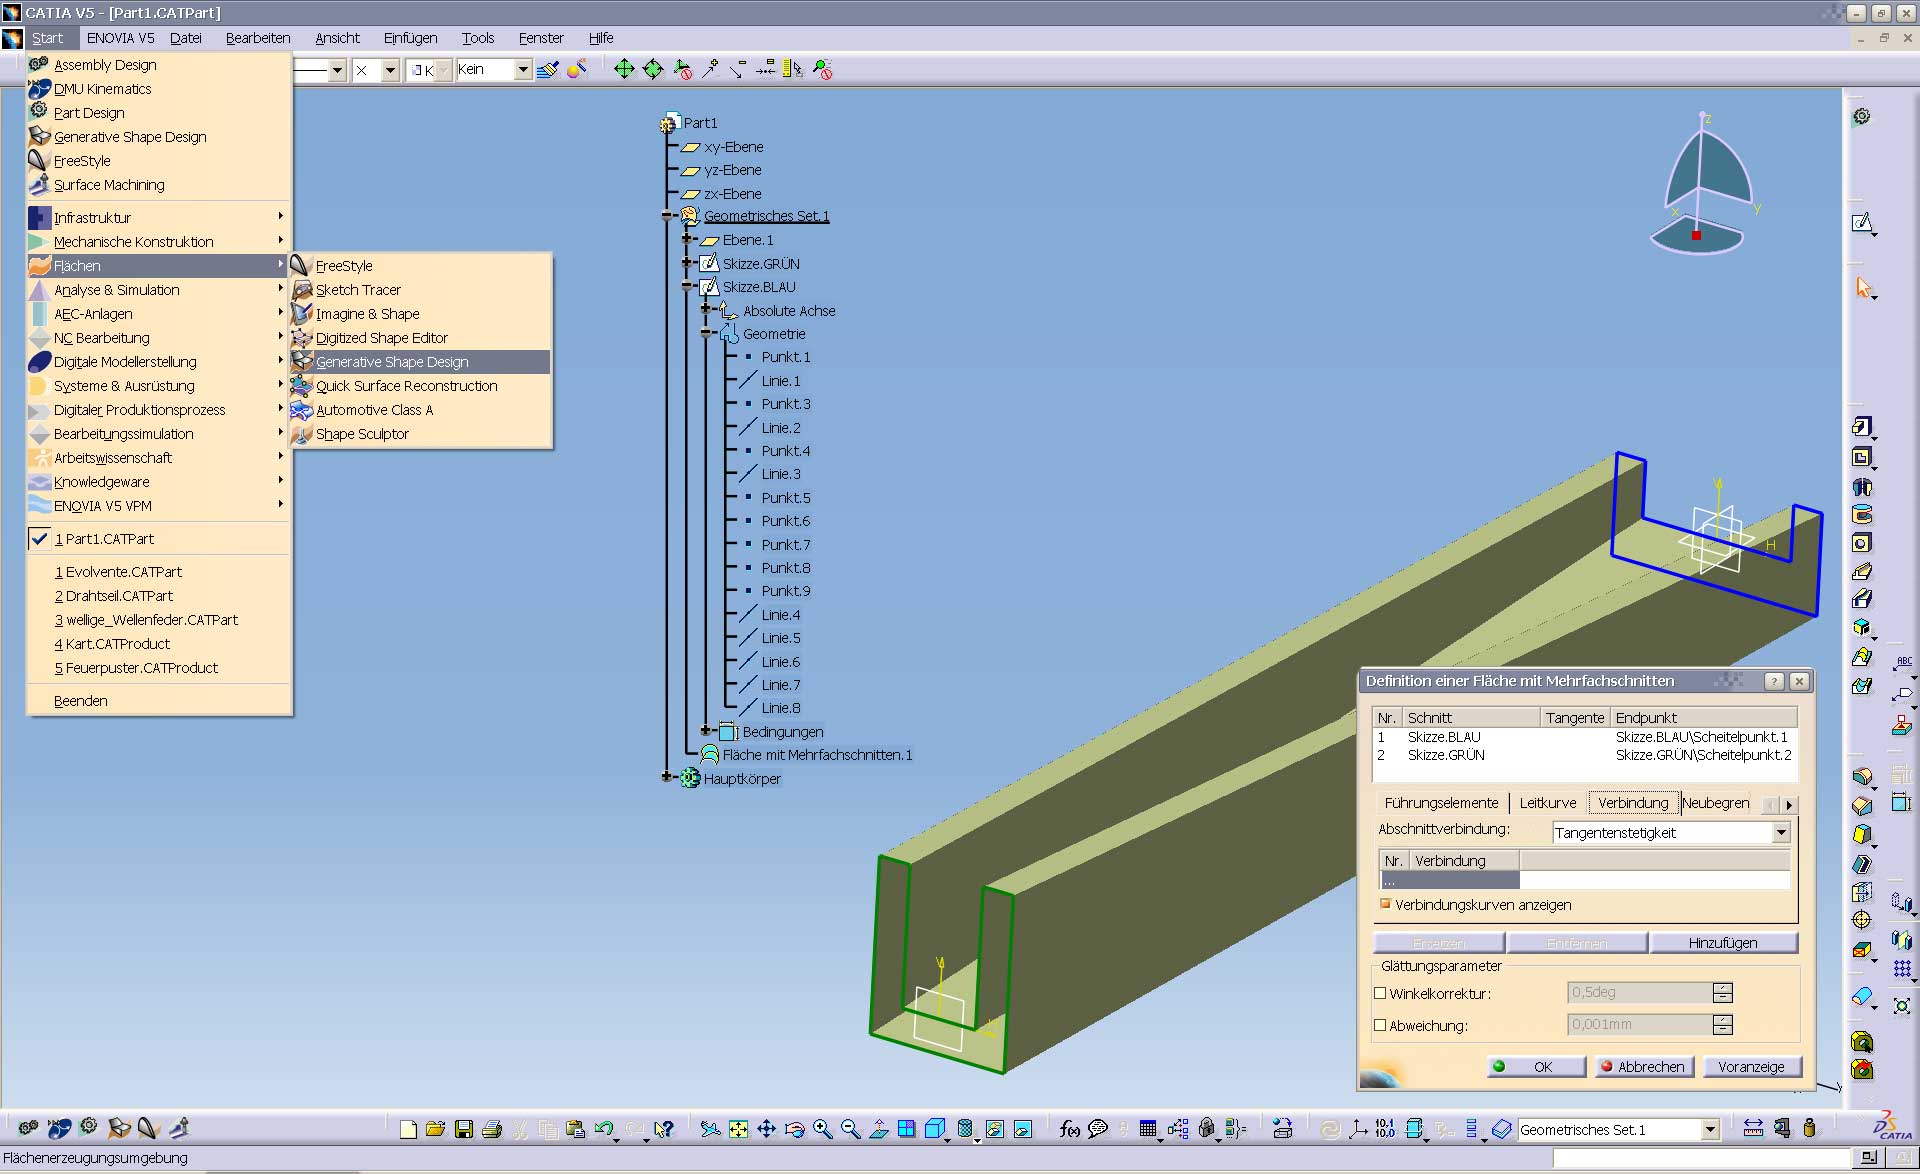Click the Measure Inertia weight icon

(1809, 1129)
